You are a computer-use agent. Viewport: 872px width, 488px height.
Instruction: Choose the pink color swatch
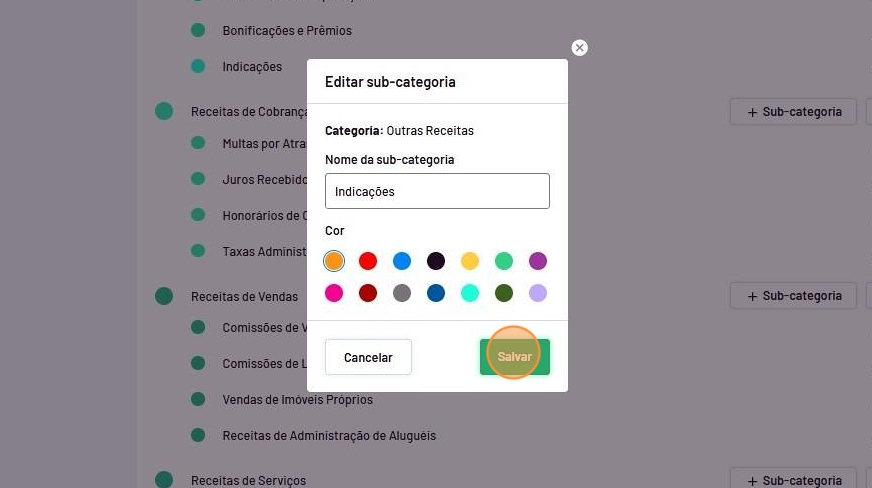point(334,293)
